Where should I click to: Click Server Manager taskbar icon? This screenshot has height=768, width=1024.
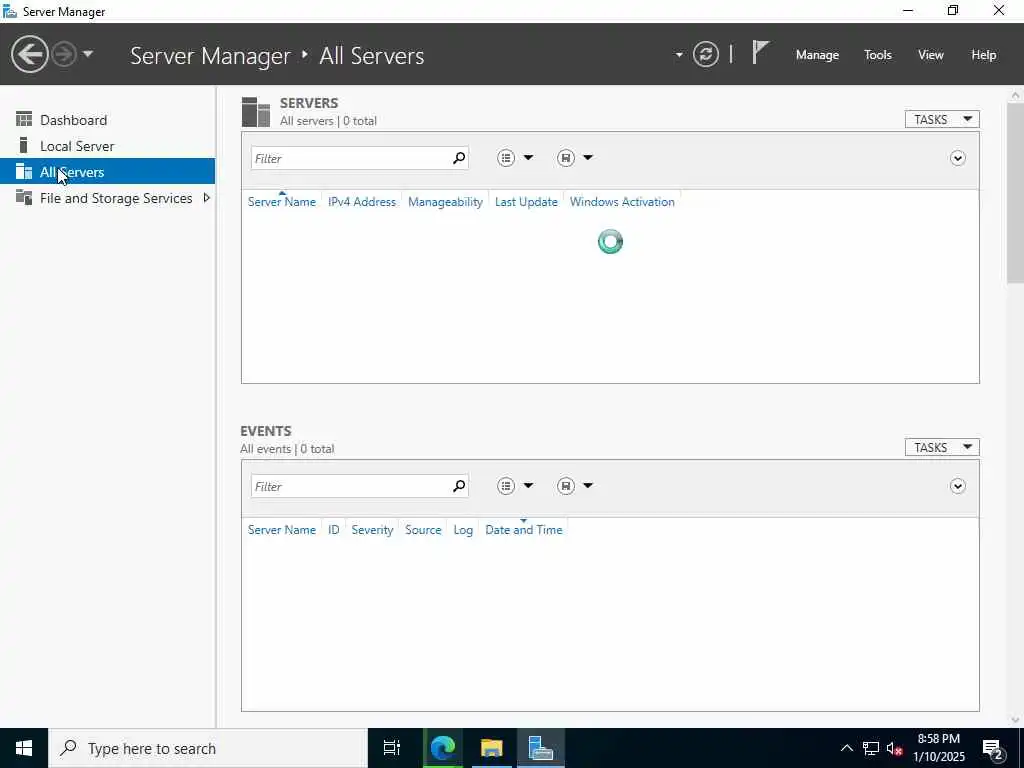pyautogui.click(x=541, y=748)
